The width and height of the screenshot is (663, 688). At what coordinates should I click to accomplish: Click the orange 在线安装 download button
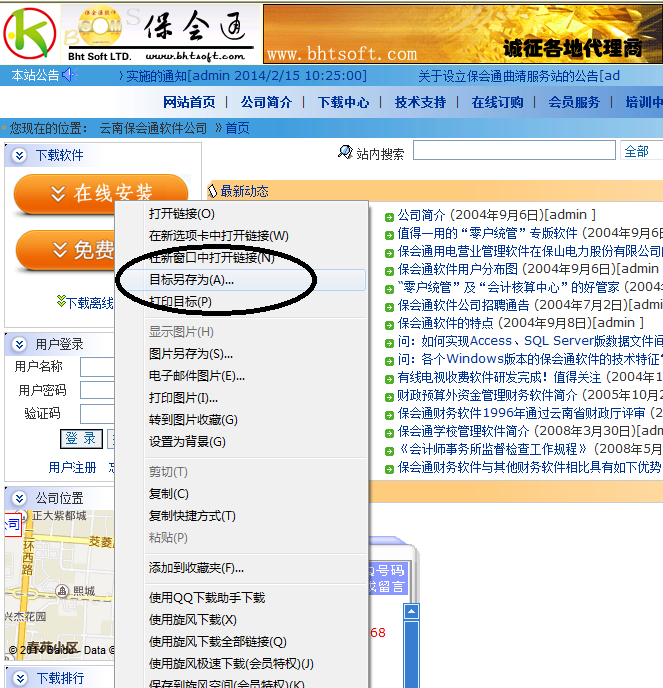[x=100, y=194]
